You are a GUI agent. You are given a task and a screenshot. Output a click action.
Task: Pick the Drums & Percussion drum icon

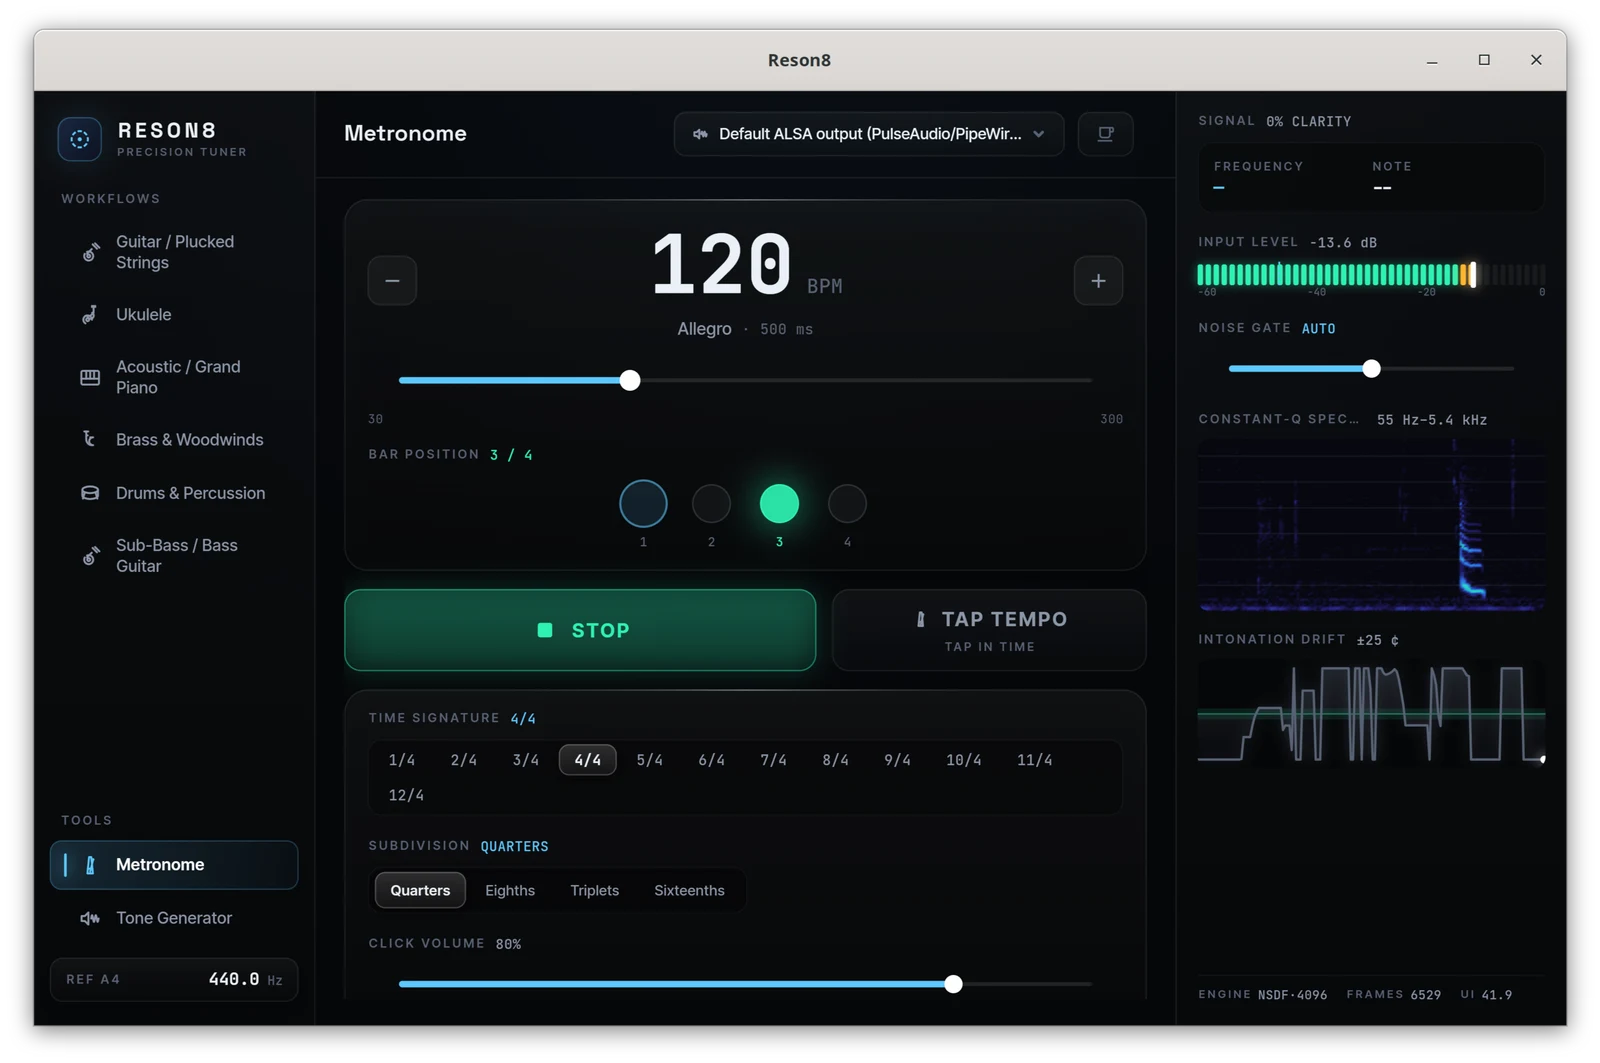(90, 493)
